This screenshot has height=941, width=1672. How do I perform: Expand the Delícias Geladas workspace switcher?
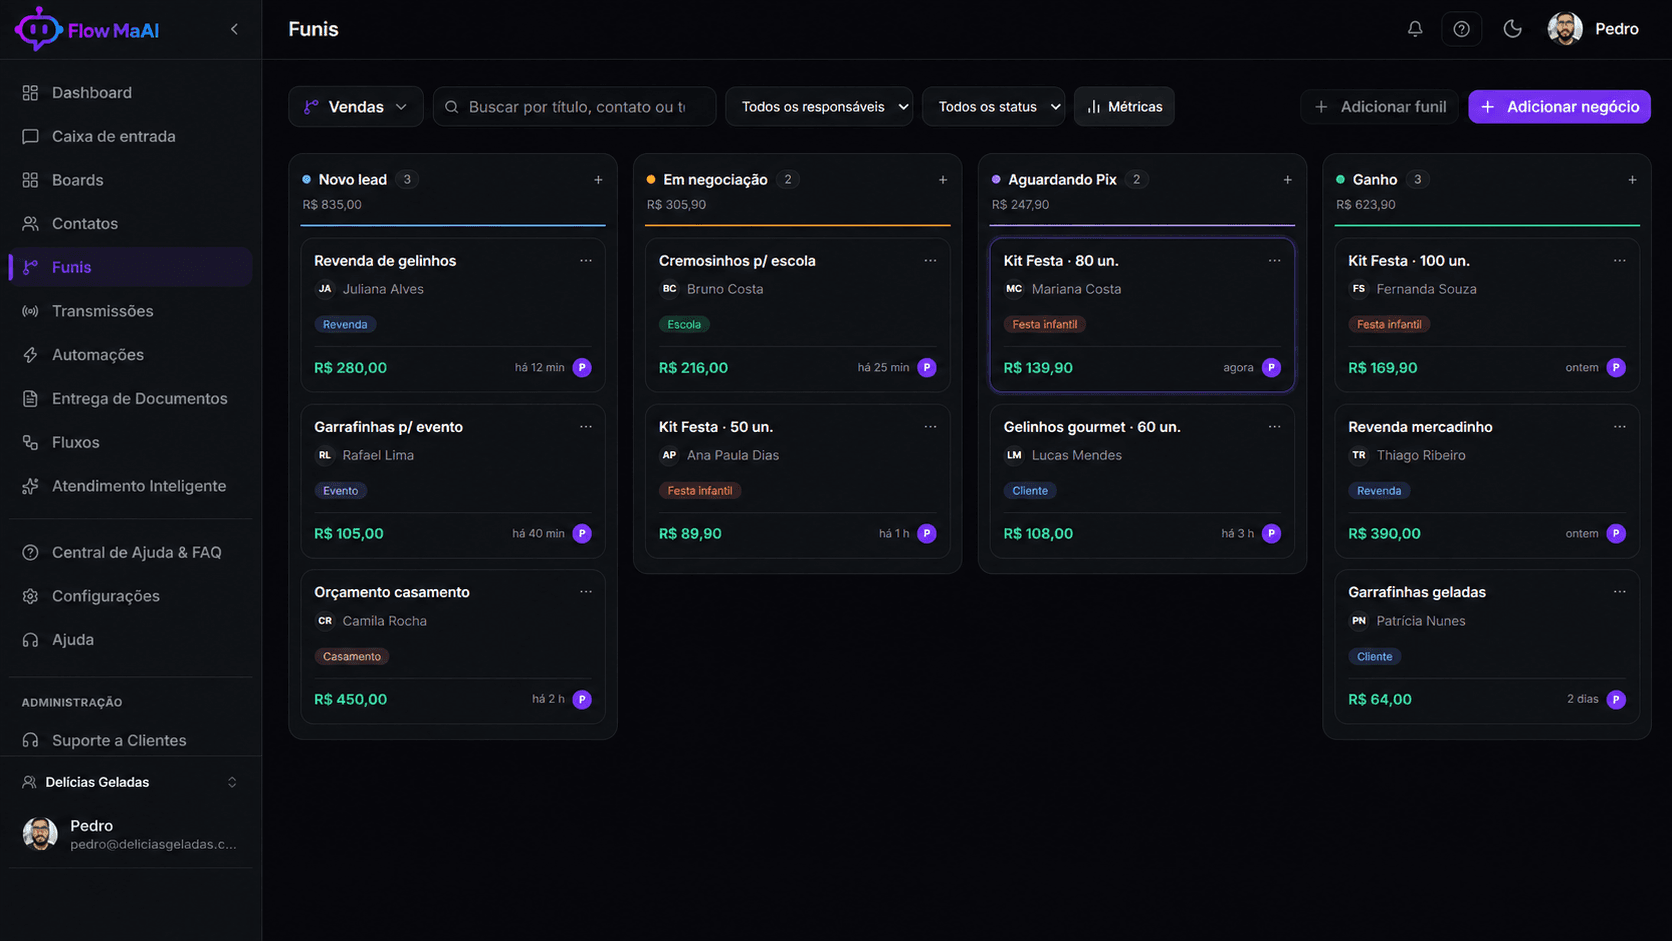click(x=131, y=782)
